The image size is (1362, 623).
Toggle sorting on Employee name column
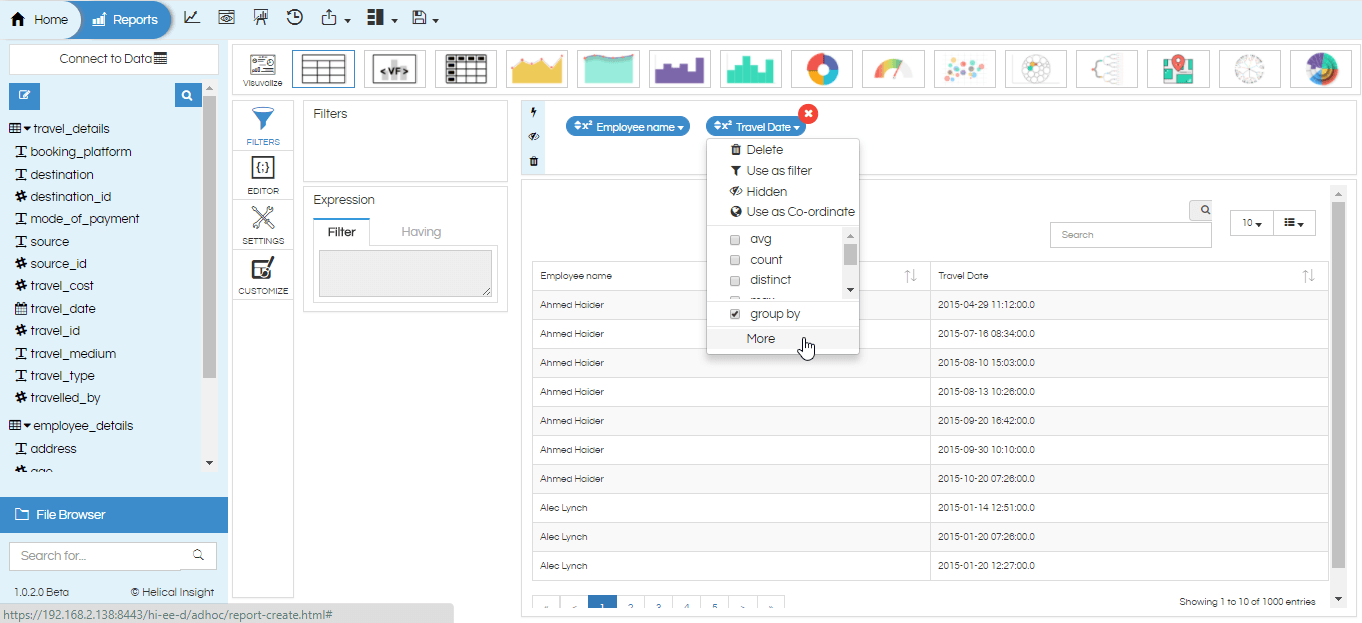pyautogui.click(x=910, y=276)
